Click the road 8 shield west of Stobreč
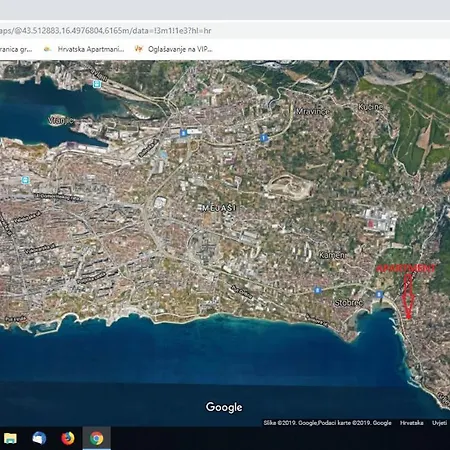 (317, 290)
